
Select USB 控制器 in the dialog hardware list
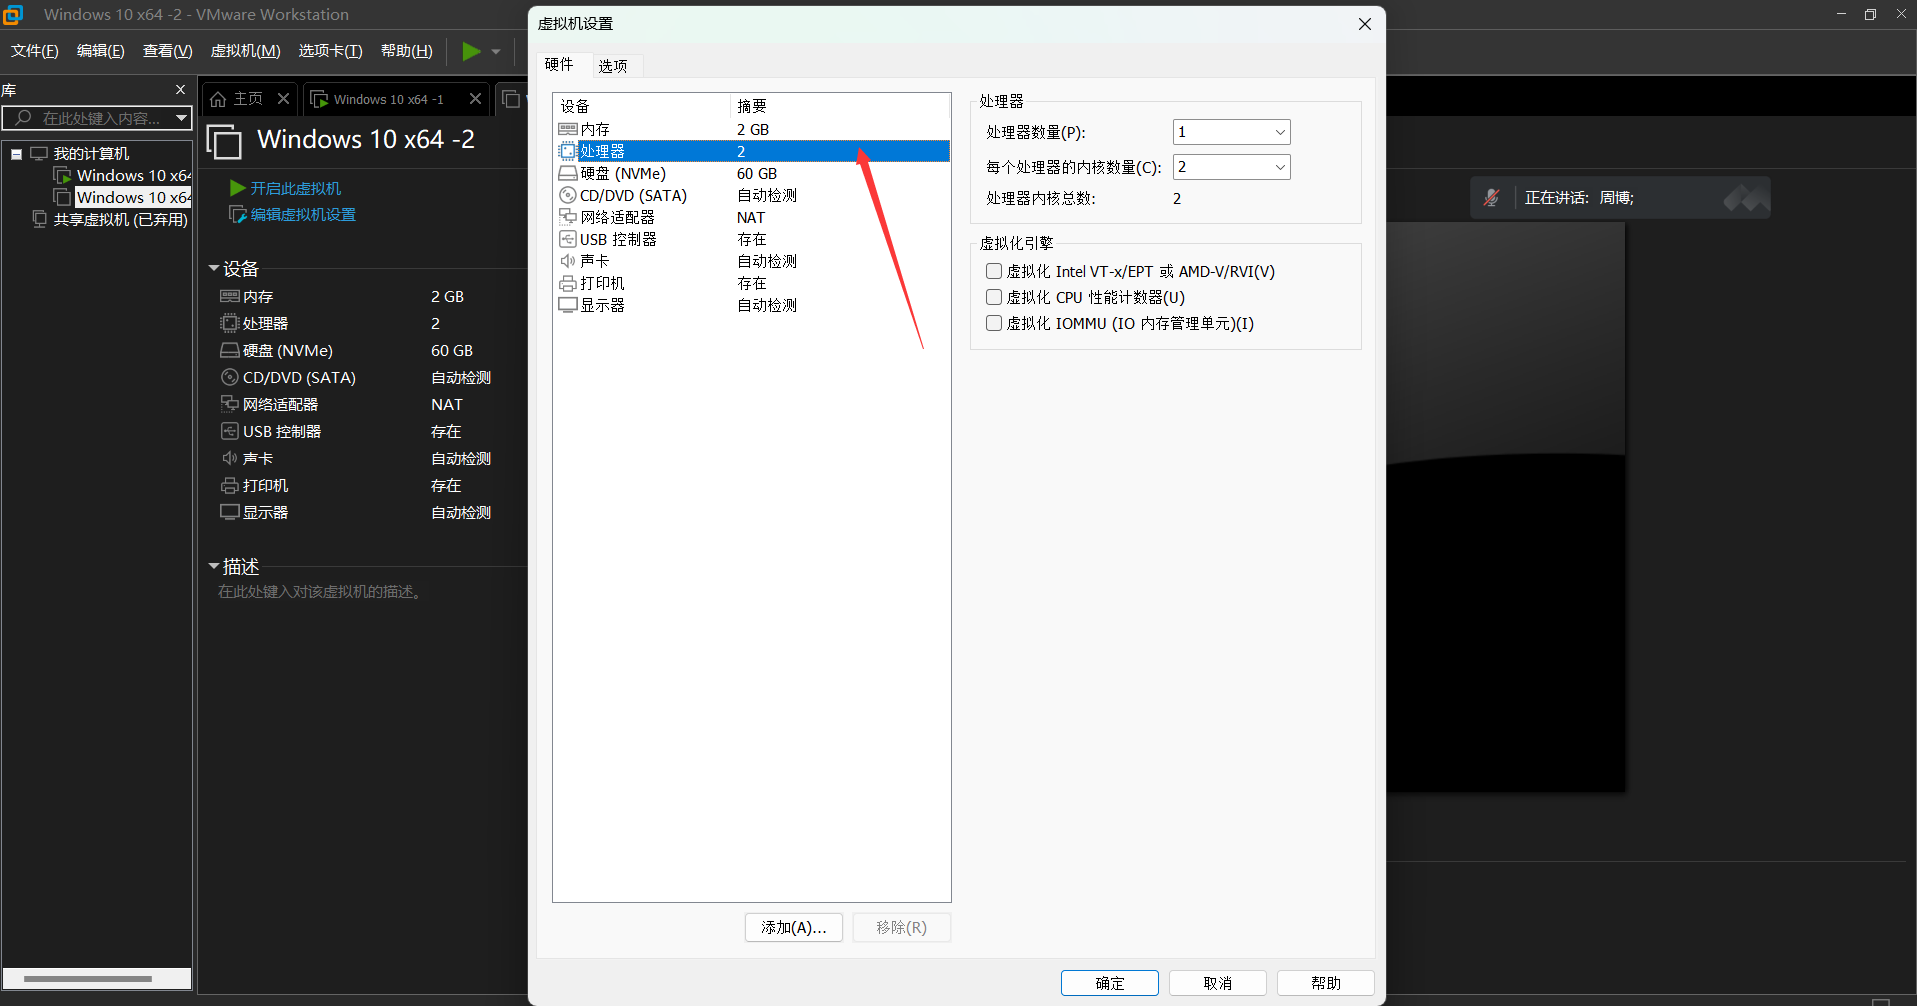click(x=751, y=239)
